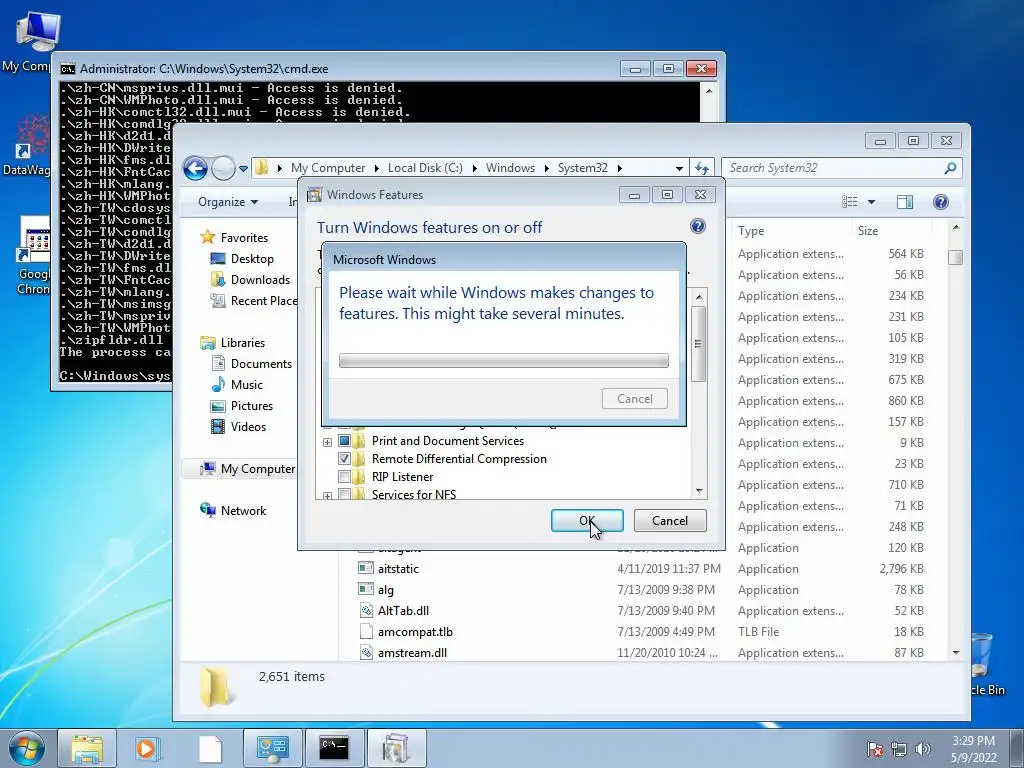Screen dimensions: 1024x768
Task: Open the Documents library
Action: click(x=261, y=364)
